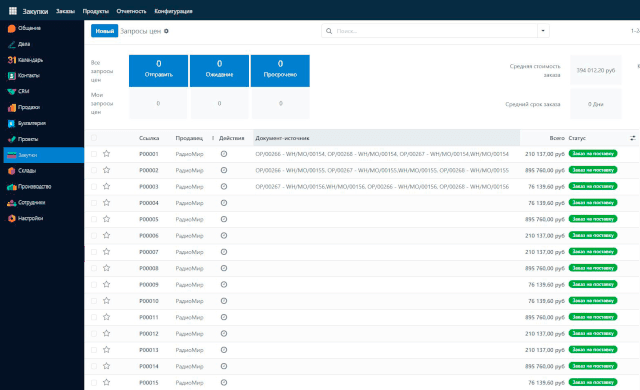Open activity clock for P00007
This screenshot has width=640, height=390.
224,252
